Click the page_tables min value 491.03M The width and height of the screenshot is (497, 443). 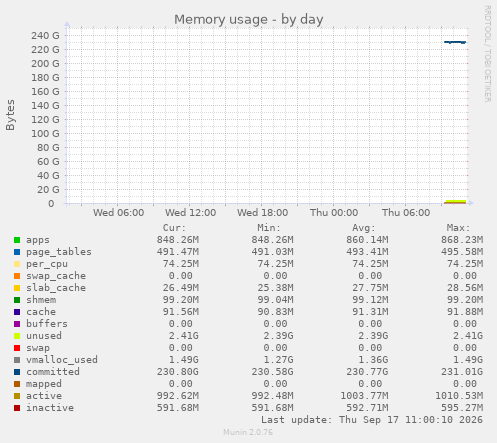(x=272, y=252)
